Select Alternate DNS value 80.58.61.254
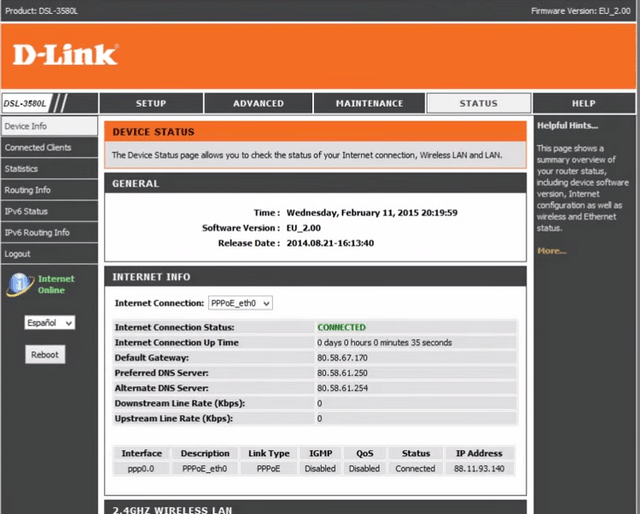 [342, 388]
